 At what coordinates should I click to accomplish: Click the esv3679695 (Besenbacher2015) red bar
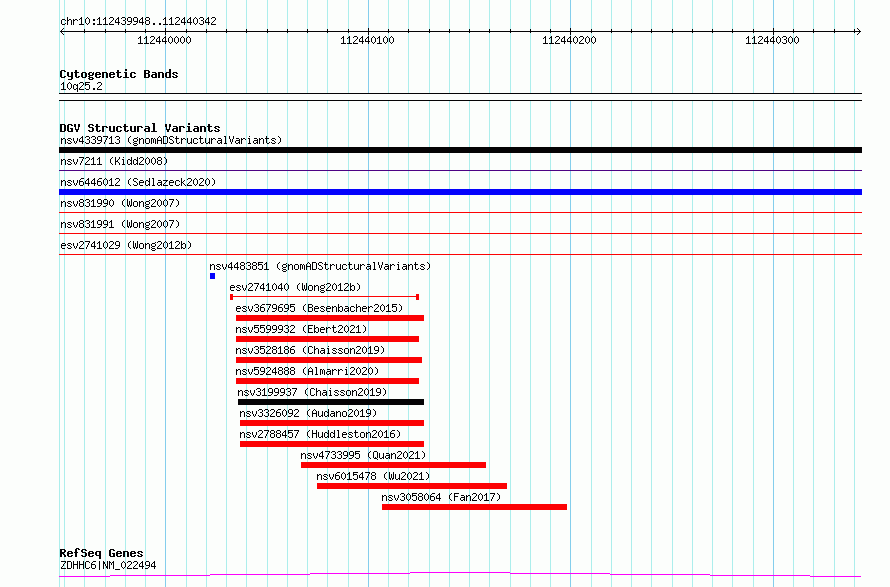[329, 318]
